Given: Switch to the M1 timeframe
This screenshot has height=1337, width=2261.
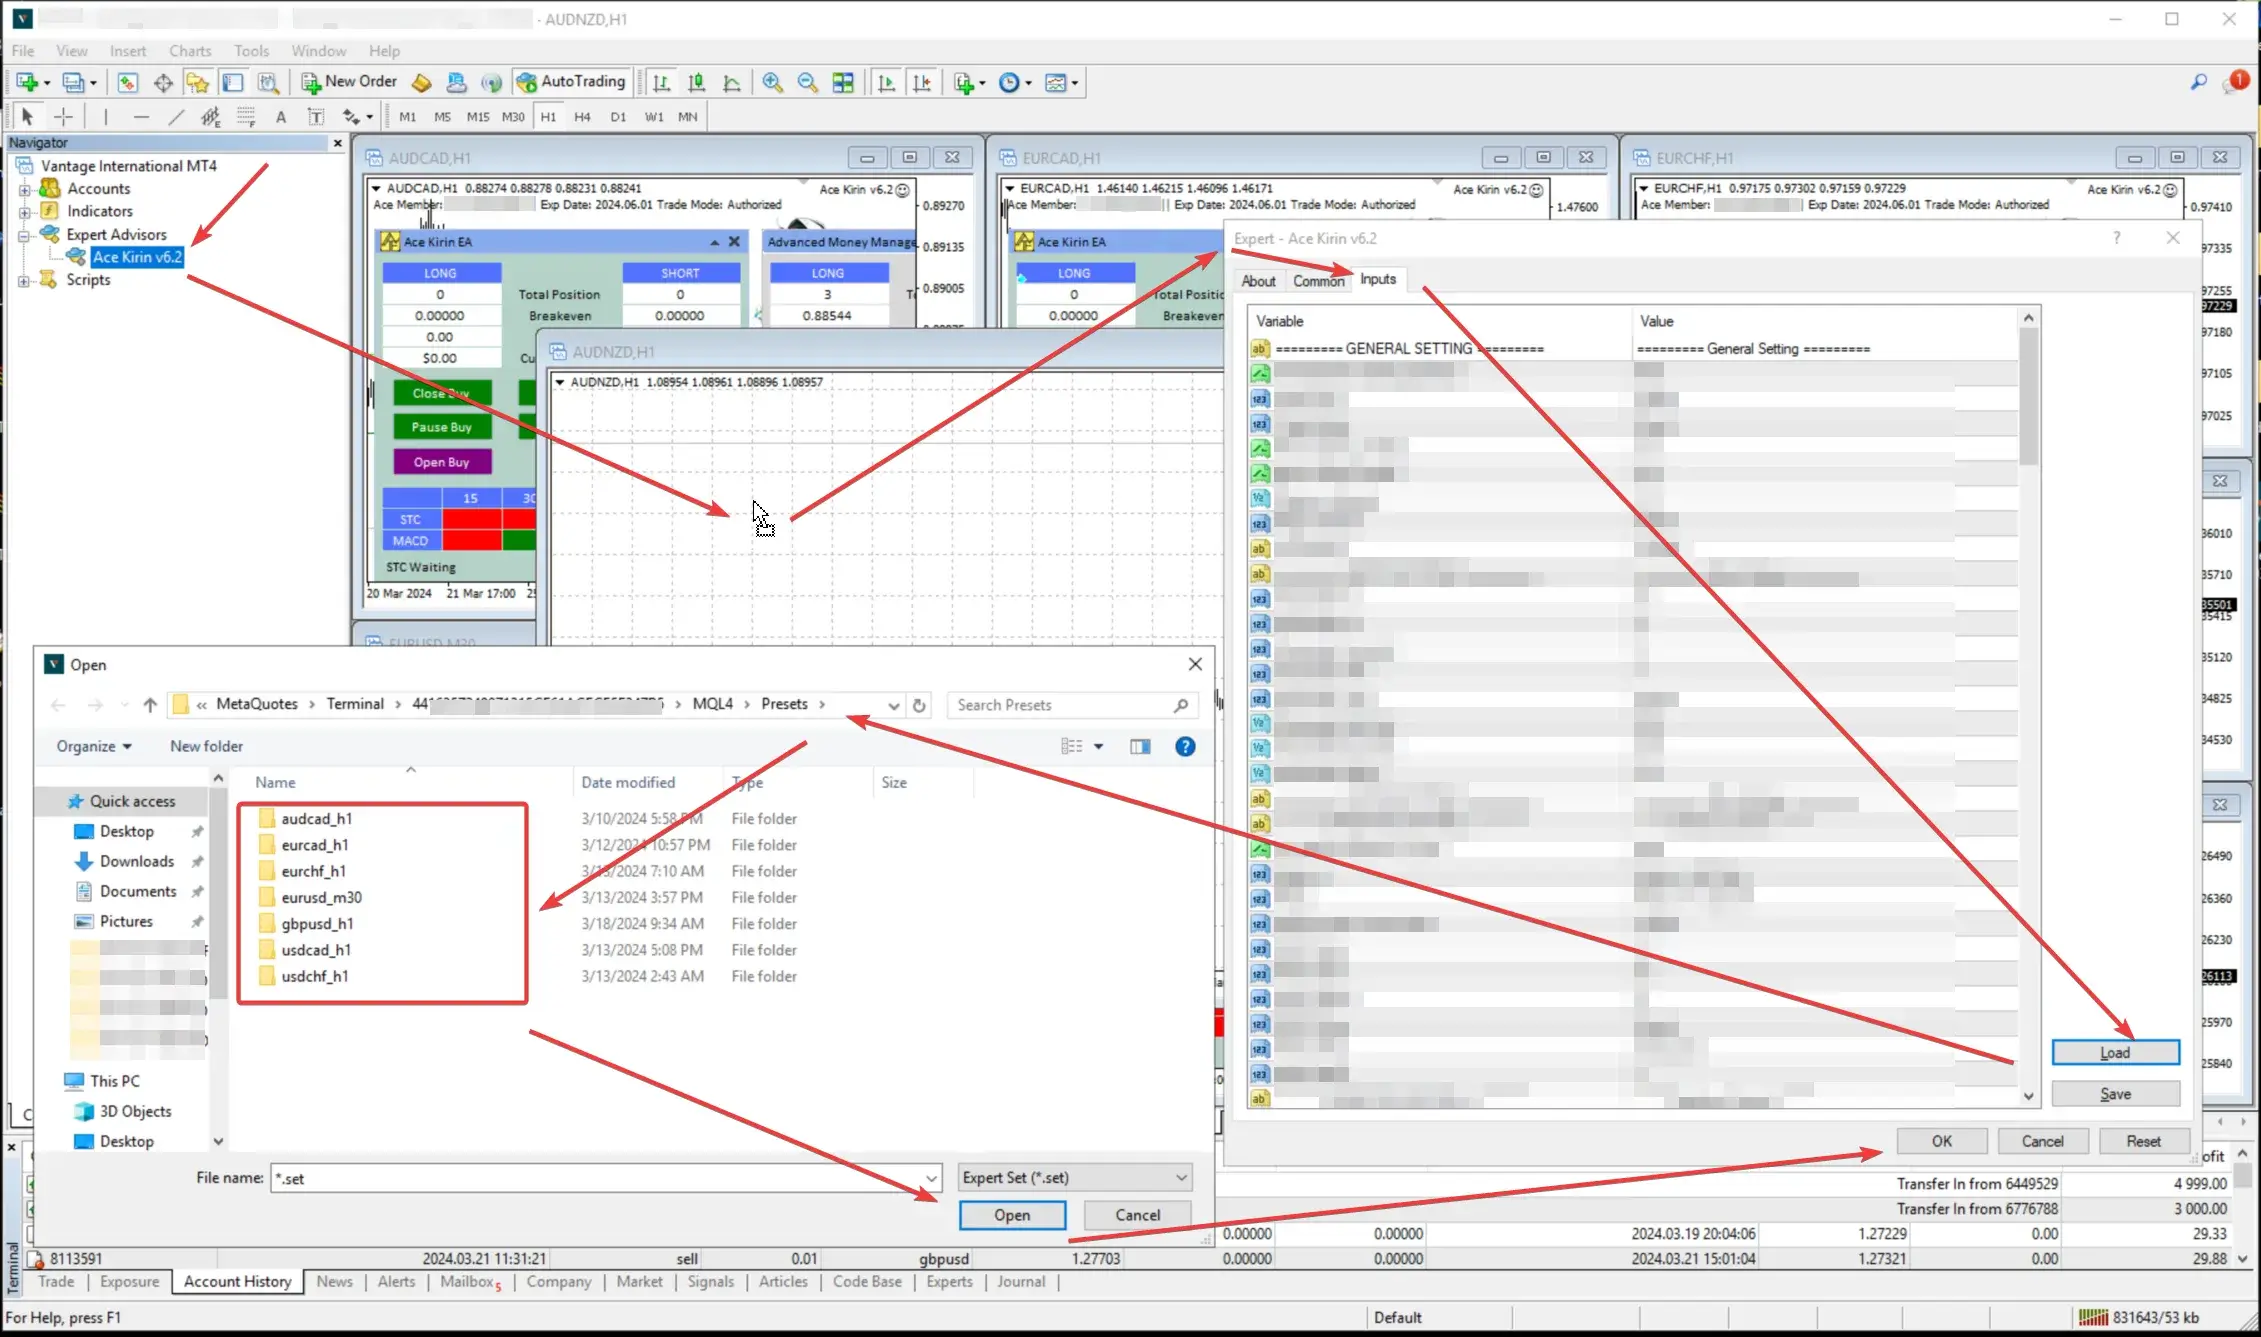Looking at the screenshot, I should [x=408, y=117].
